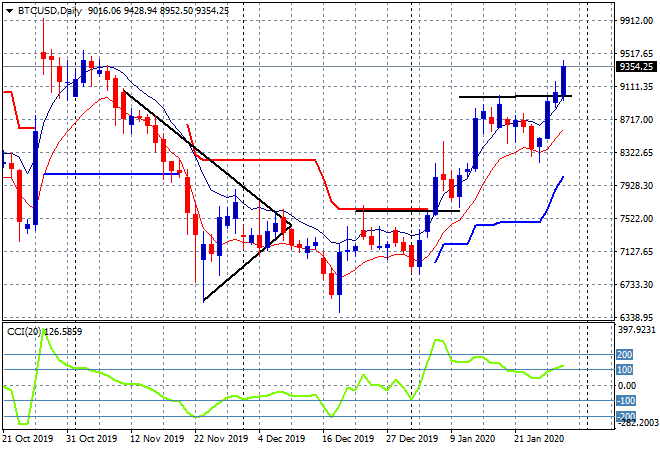Click price axis value 8322.65
Image resolution: width=660 pixels, height=450 pixels.
click(636, 152)
